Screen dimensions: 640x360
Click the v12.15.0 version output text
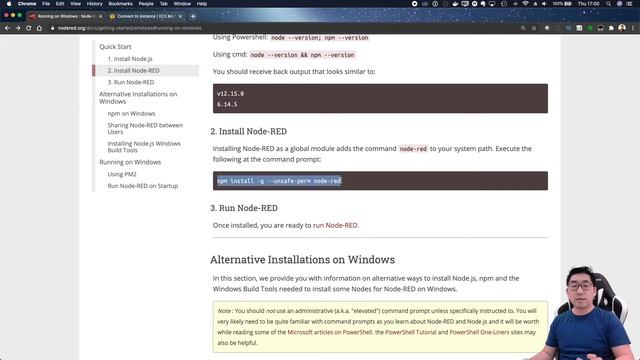230,93
